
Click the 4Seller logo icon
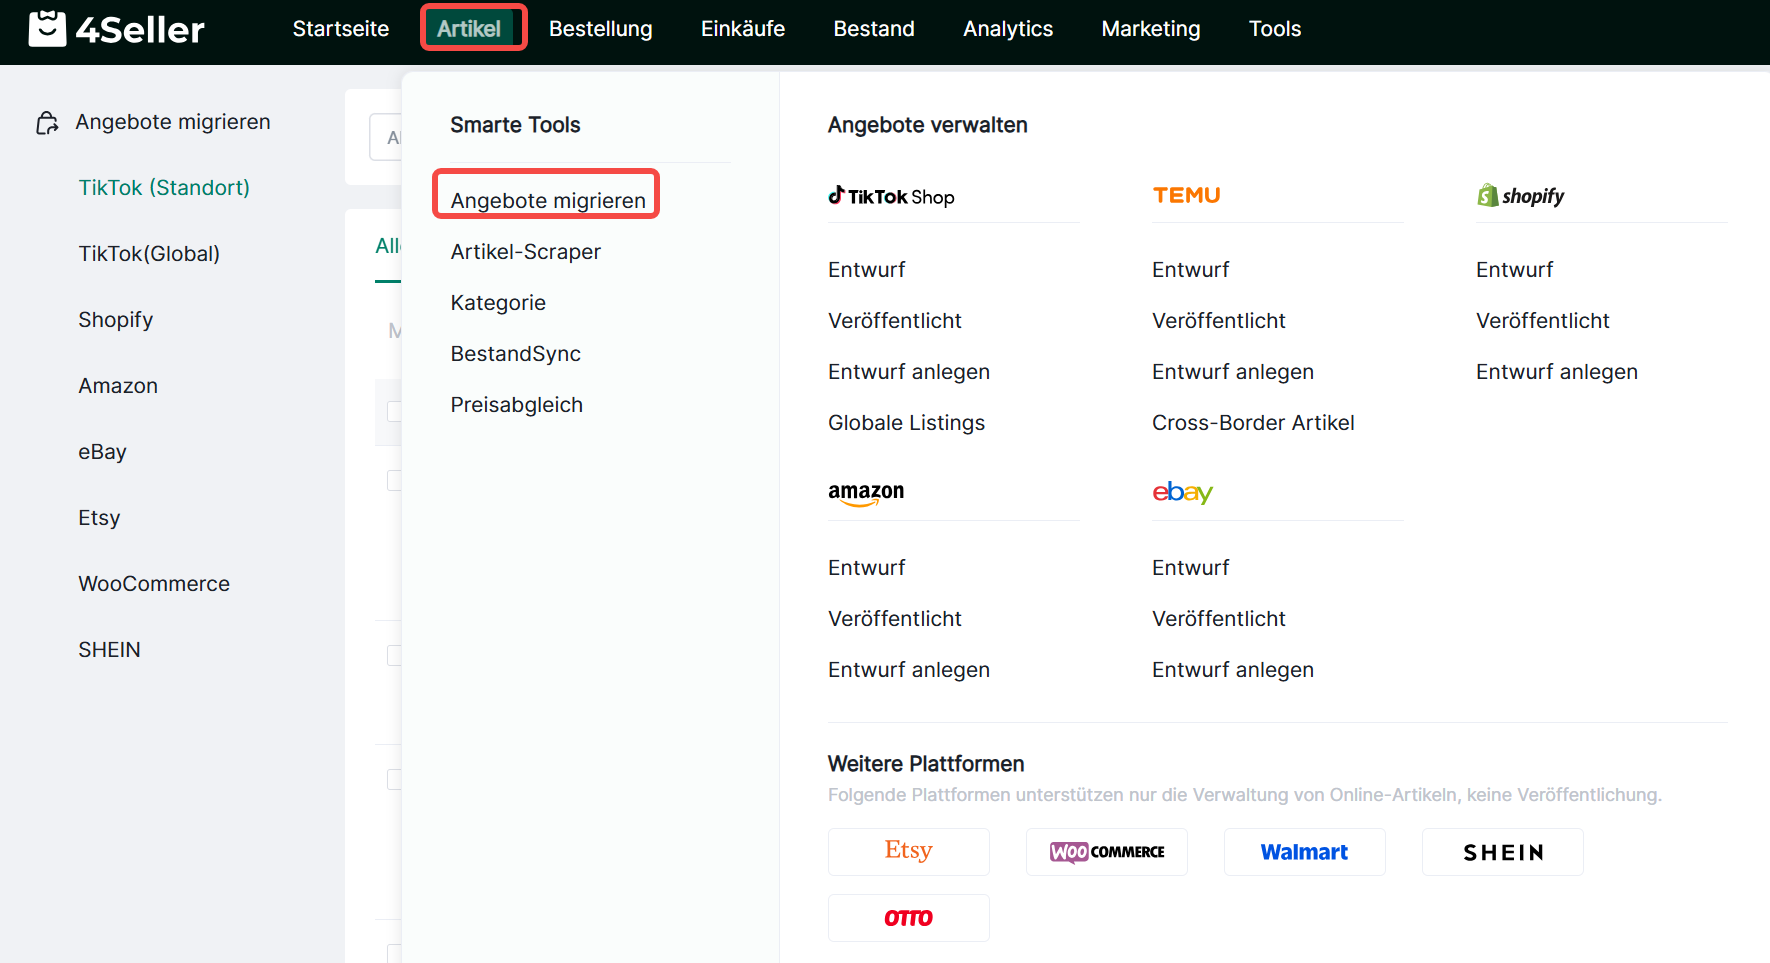pos(47,29)
